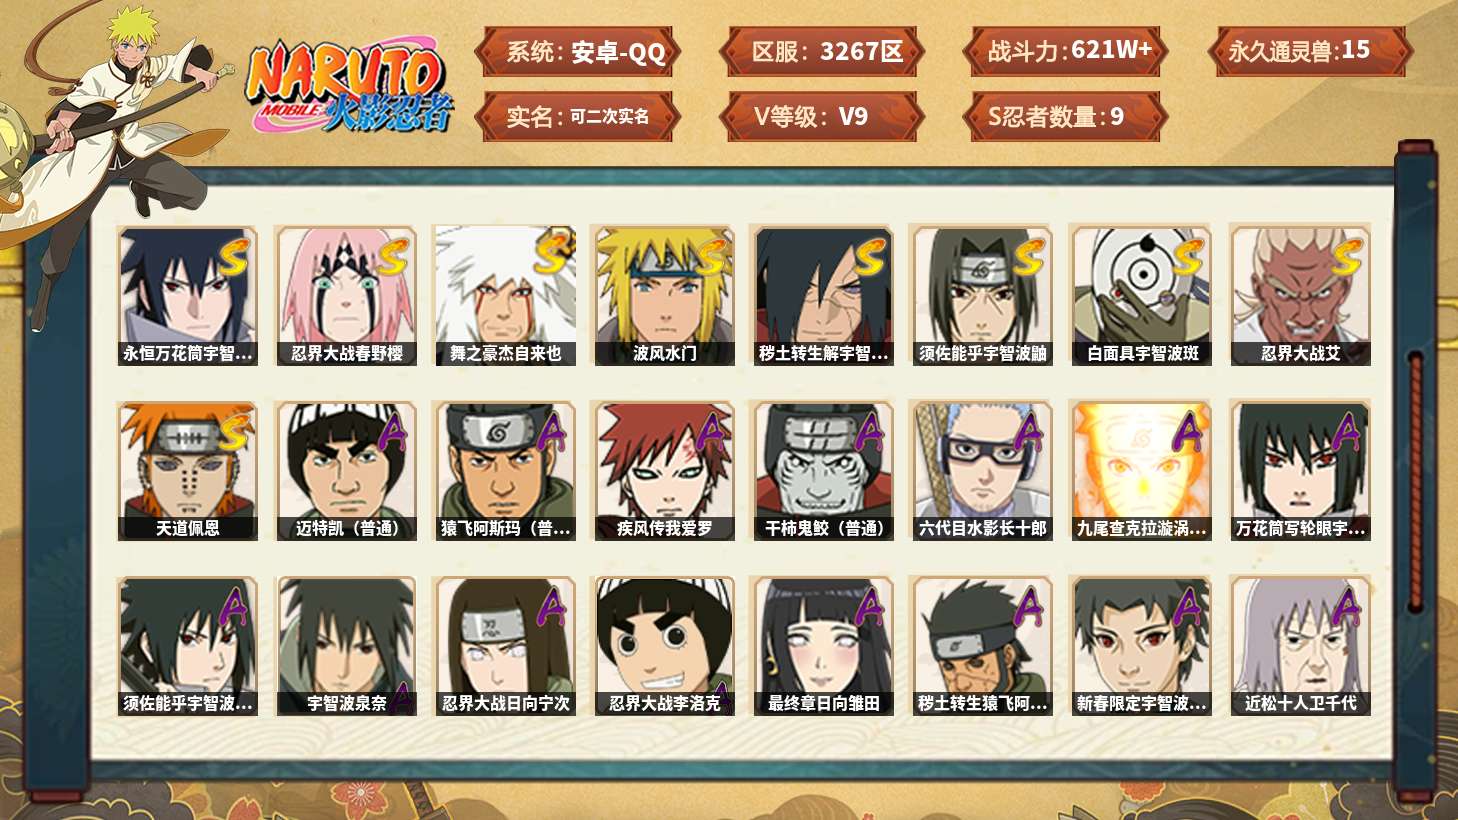The width and height of the screenshot is (1458, 820).
Task: Open the 白面具宇智波斑 character card
Action: coord(1141,295)
